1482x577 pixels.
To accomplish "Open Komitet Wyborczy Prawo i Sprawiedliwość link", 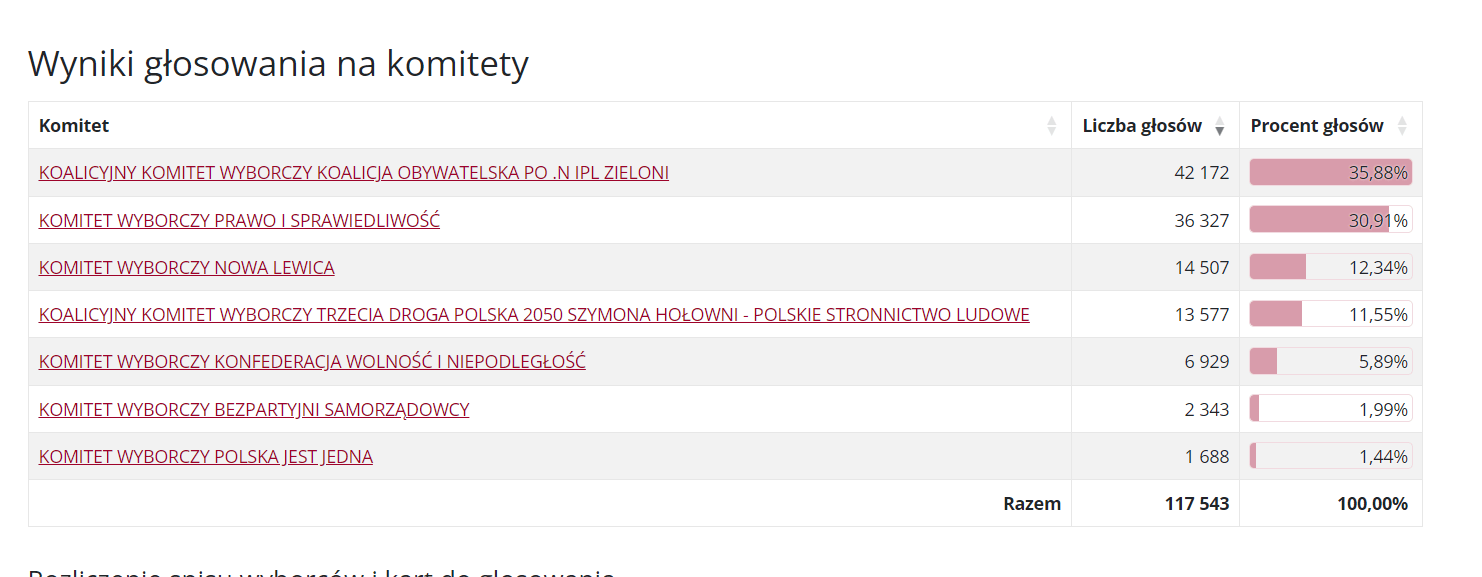I will pos(239,220).
